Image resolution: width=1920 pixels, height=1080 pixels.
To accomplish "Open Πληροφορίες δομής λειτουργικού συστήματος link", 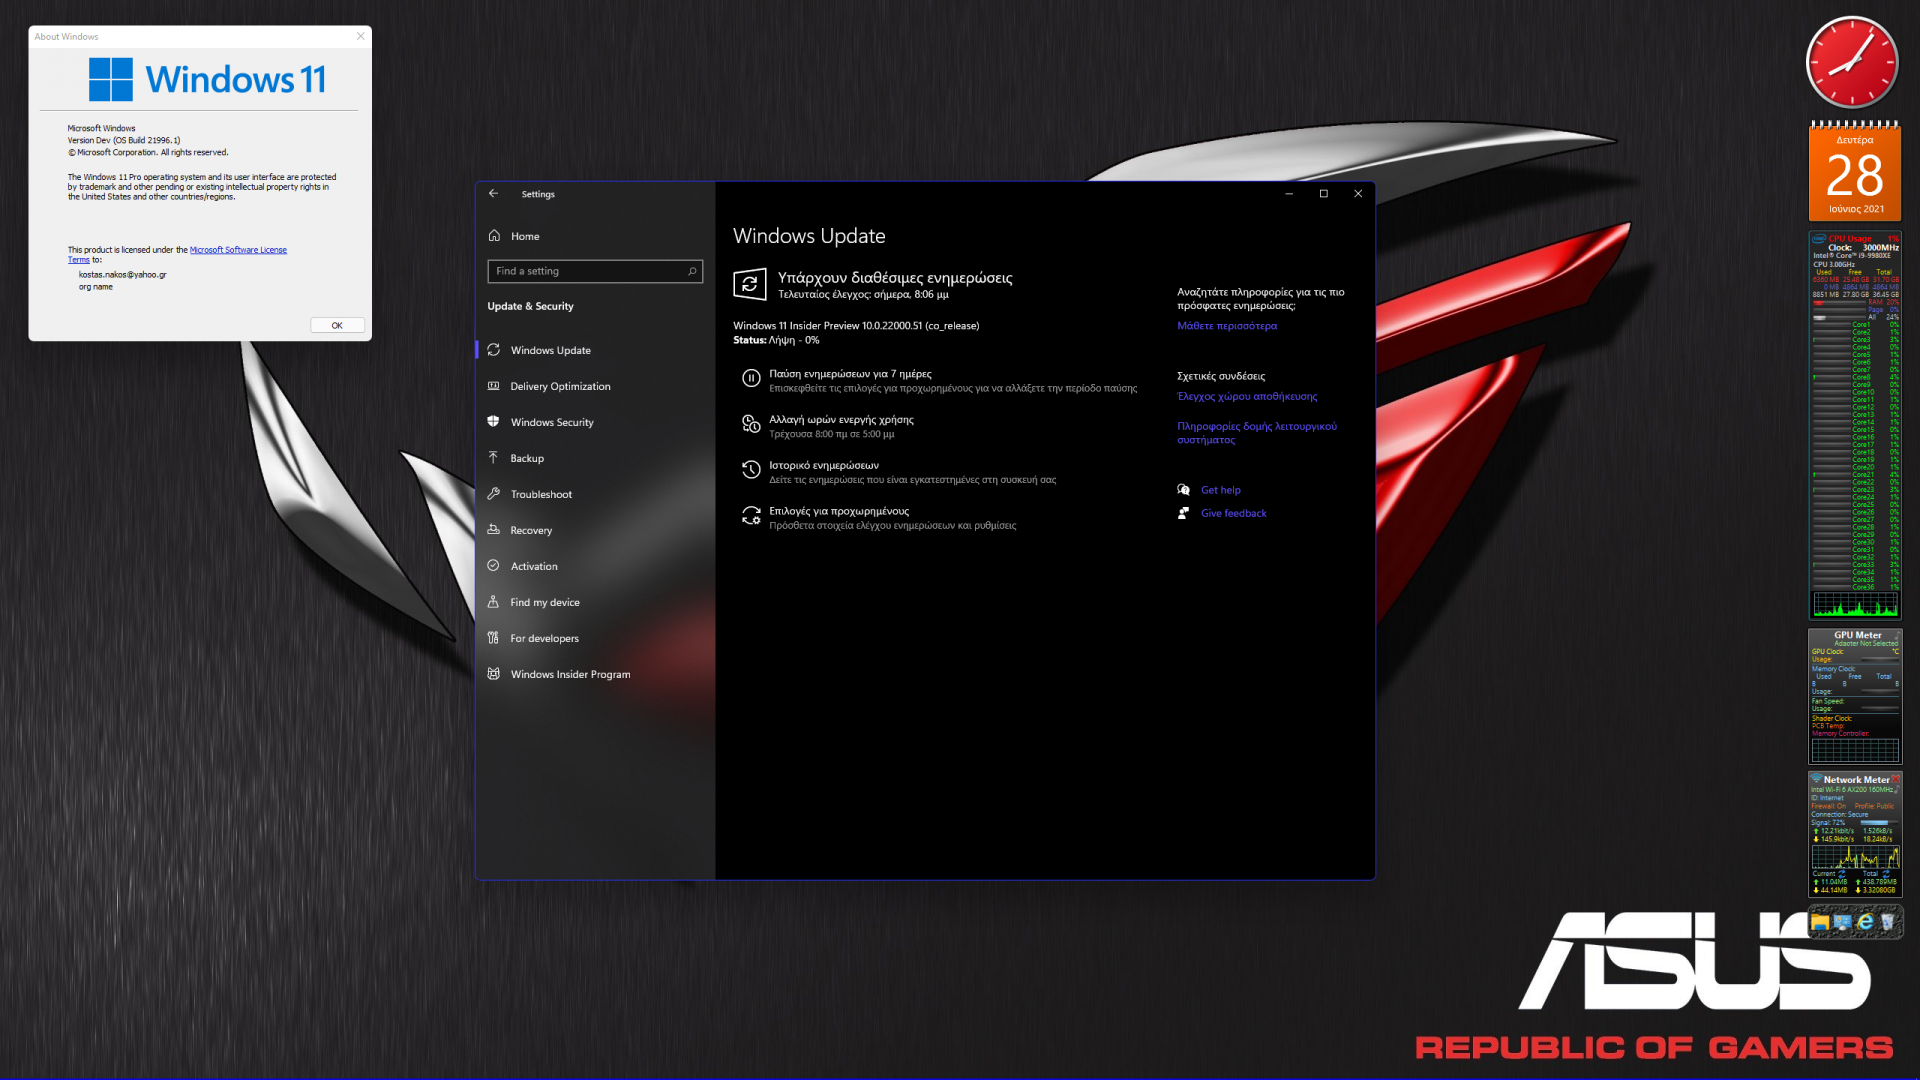I will tap(1256, 433).
